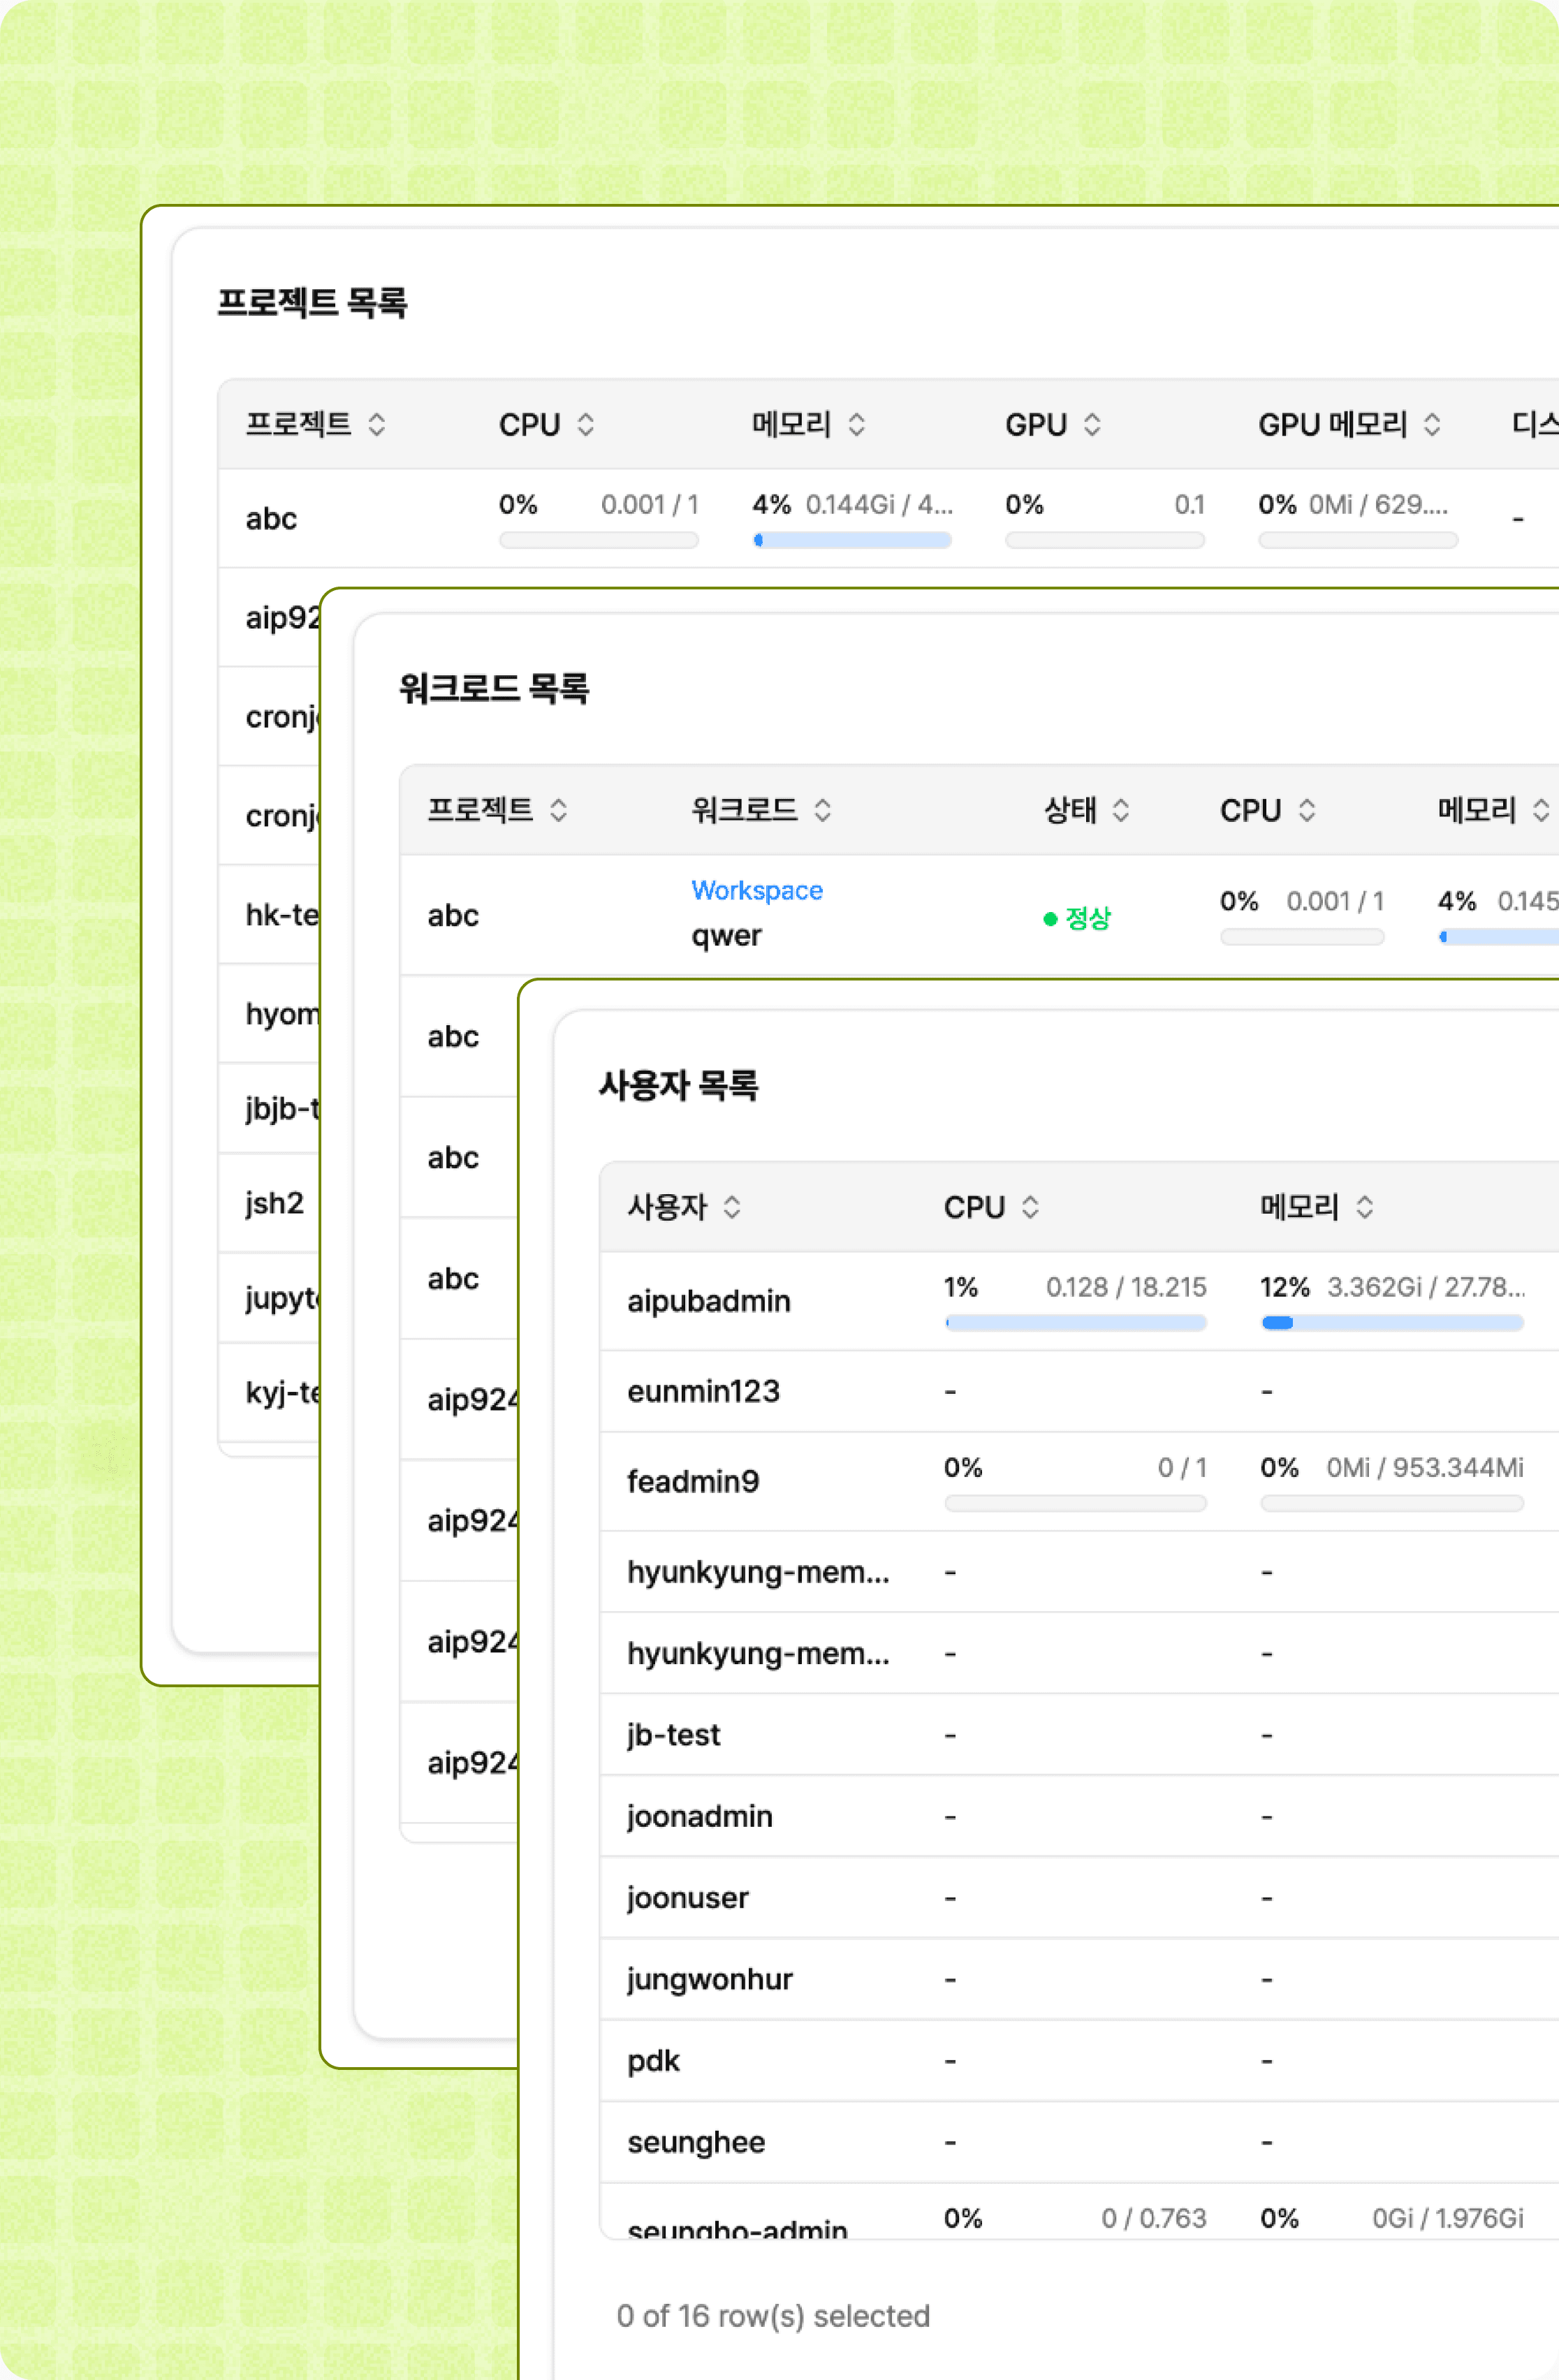Sort project list by GPU column icon
Screen dimensions: 1559x2380
pos(1092,424)
